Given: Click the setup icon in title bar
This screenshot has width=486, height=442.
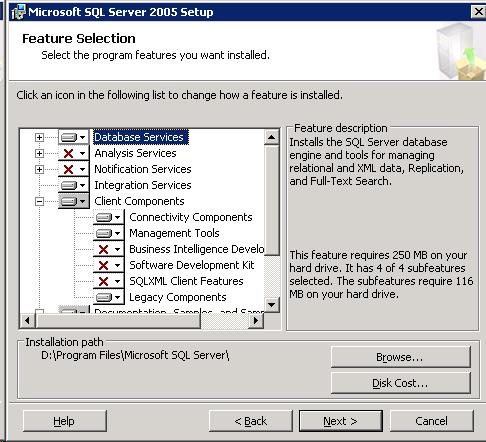Looking at the screenshot, I should pos(18,12).
